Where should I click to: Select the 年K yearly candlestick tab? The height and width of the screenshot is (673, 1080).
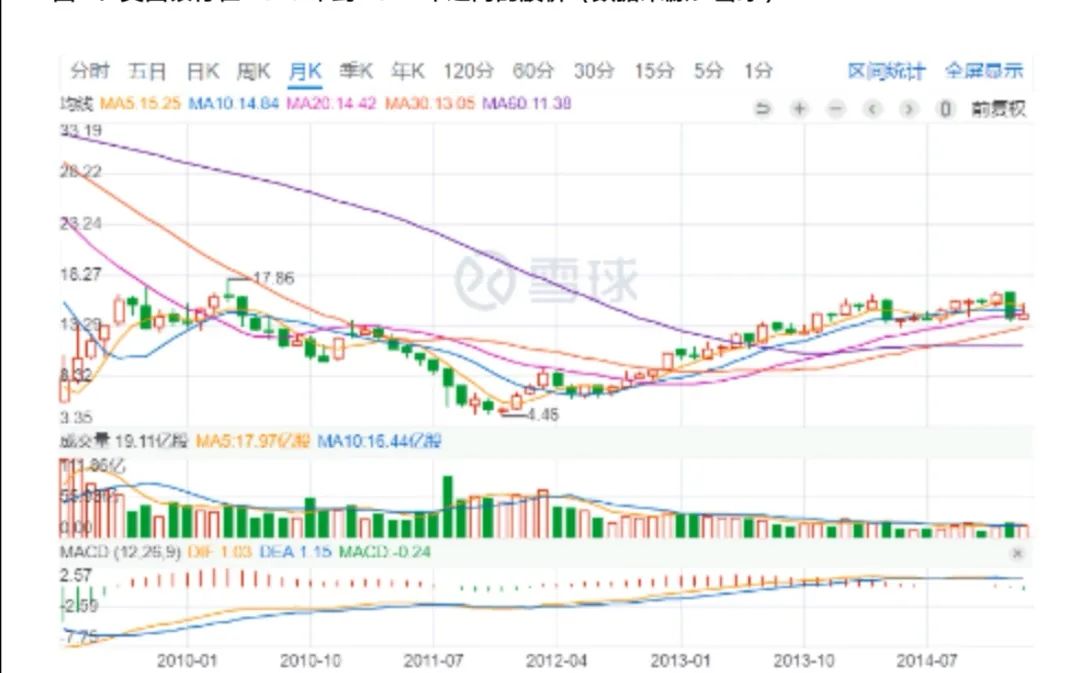coord(408,71)
